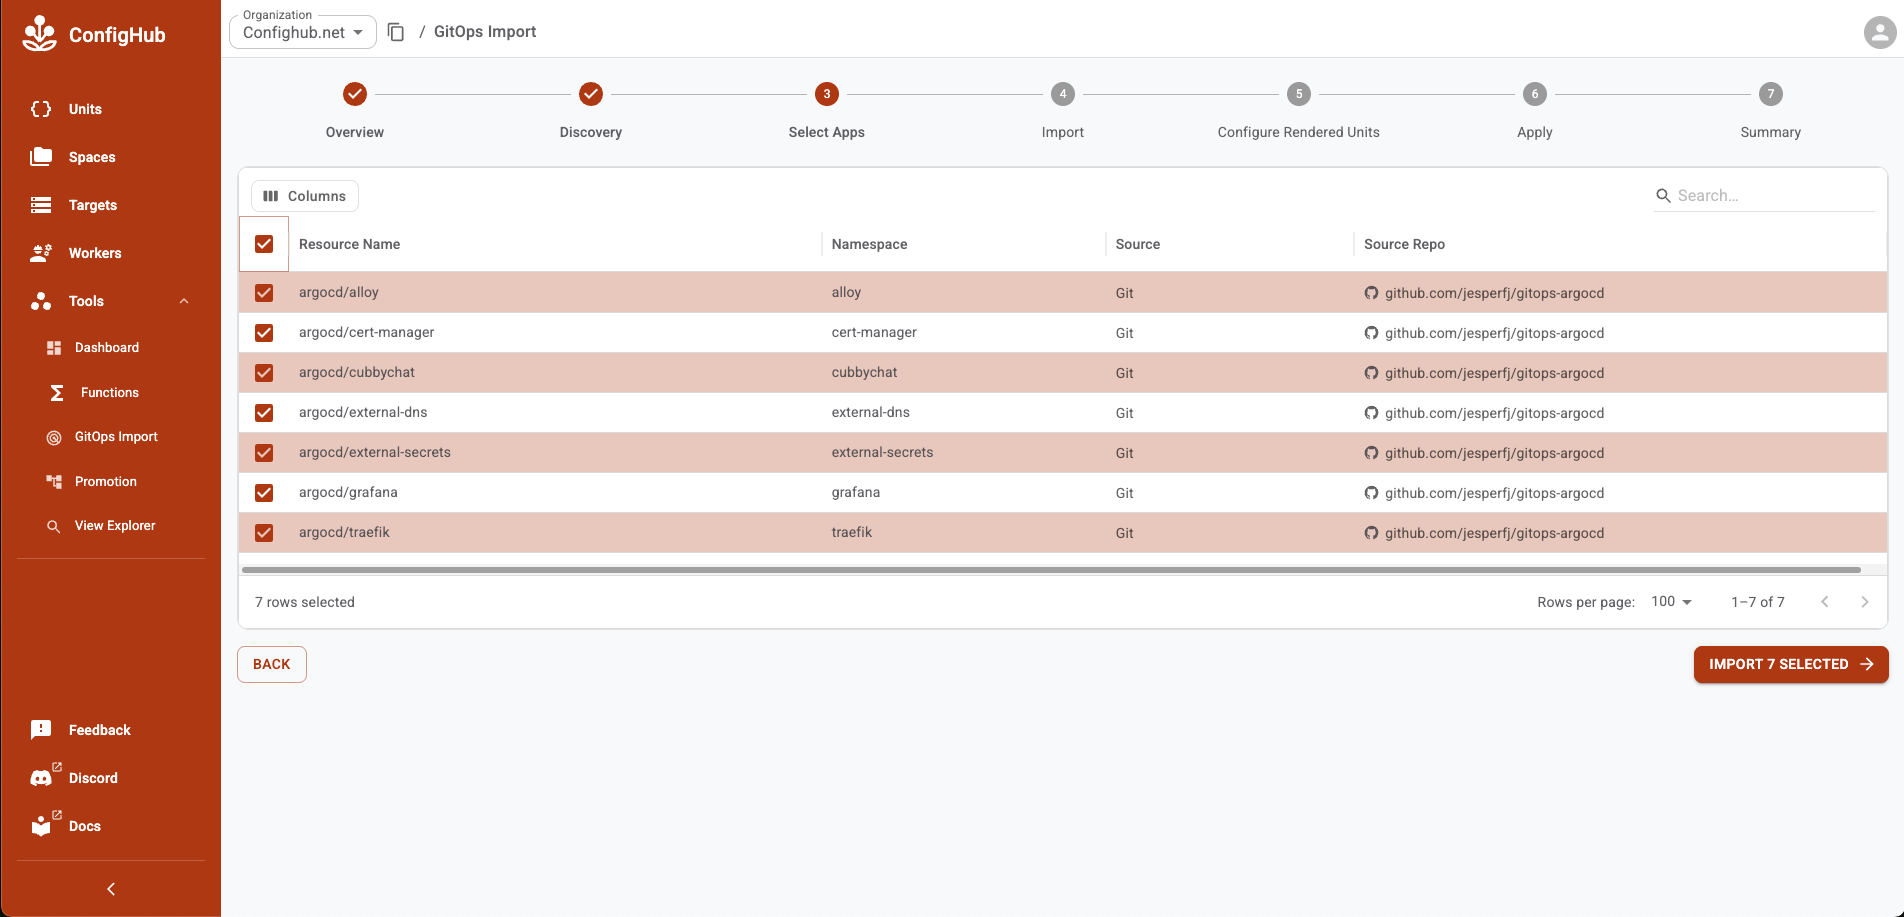Screen dimensions: 1904x917
Task: Click the horizontal table scrollbar
Action: click(1051, 570)
